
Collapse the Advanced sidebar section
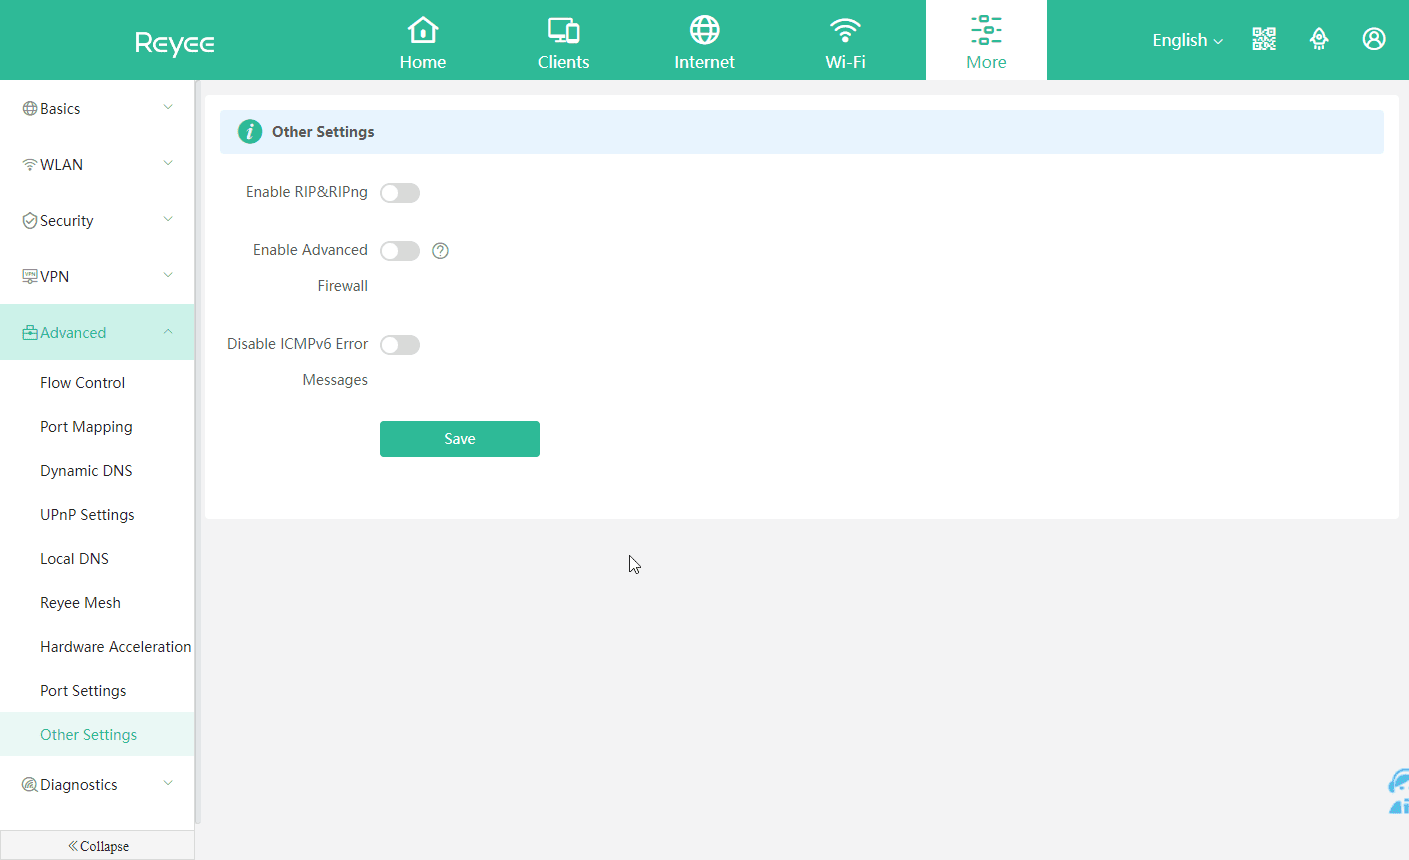[x=97, y=332]
